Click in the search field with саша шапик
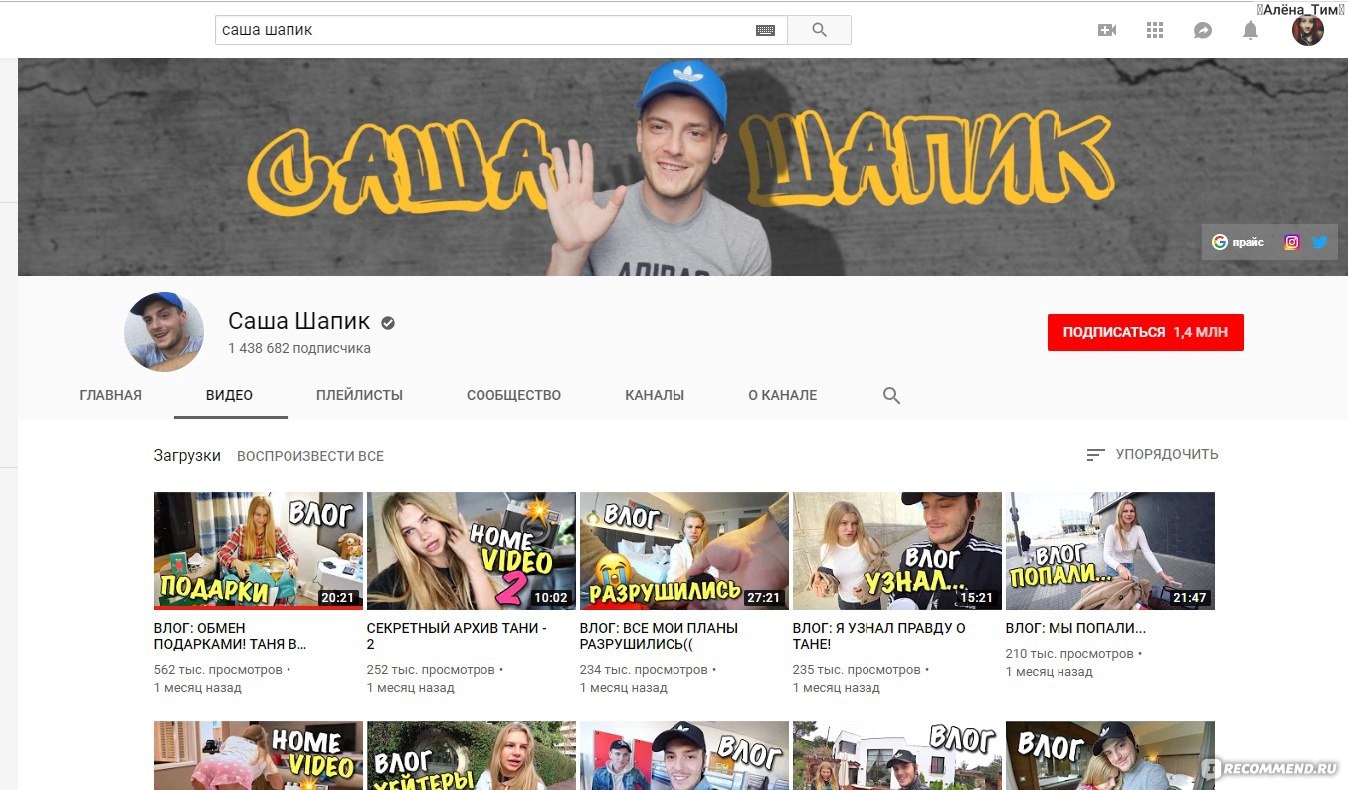Screen dimensions: 1348x790 (x=480, y=30)
